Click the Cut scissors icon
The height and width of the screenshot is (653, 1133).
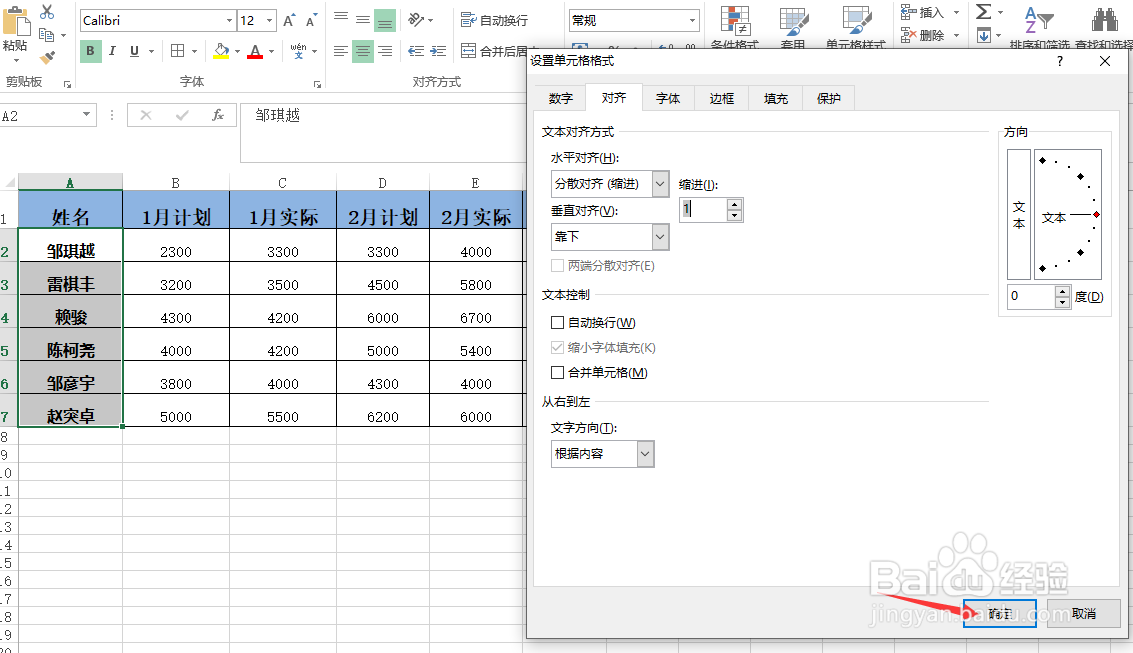click(47, 12)
